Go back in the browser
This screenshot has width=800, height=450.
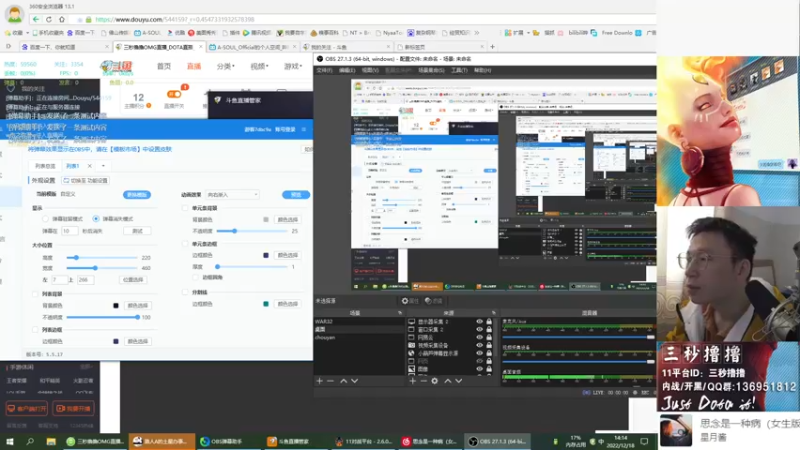point(36,19)
